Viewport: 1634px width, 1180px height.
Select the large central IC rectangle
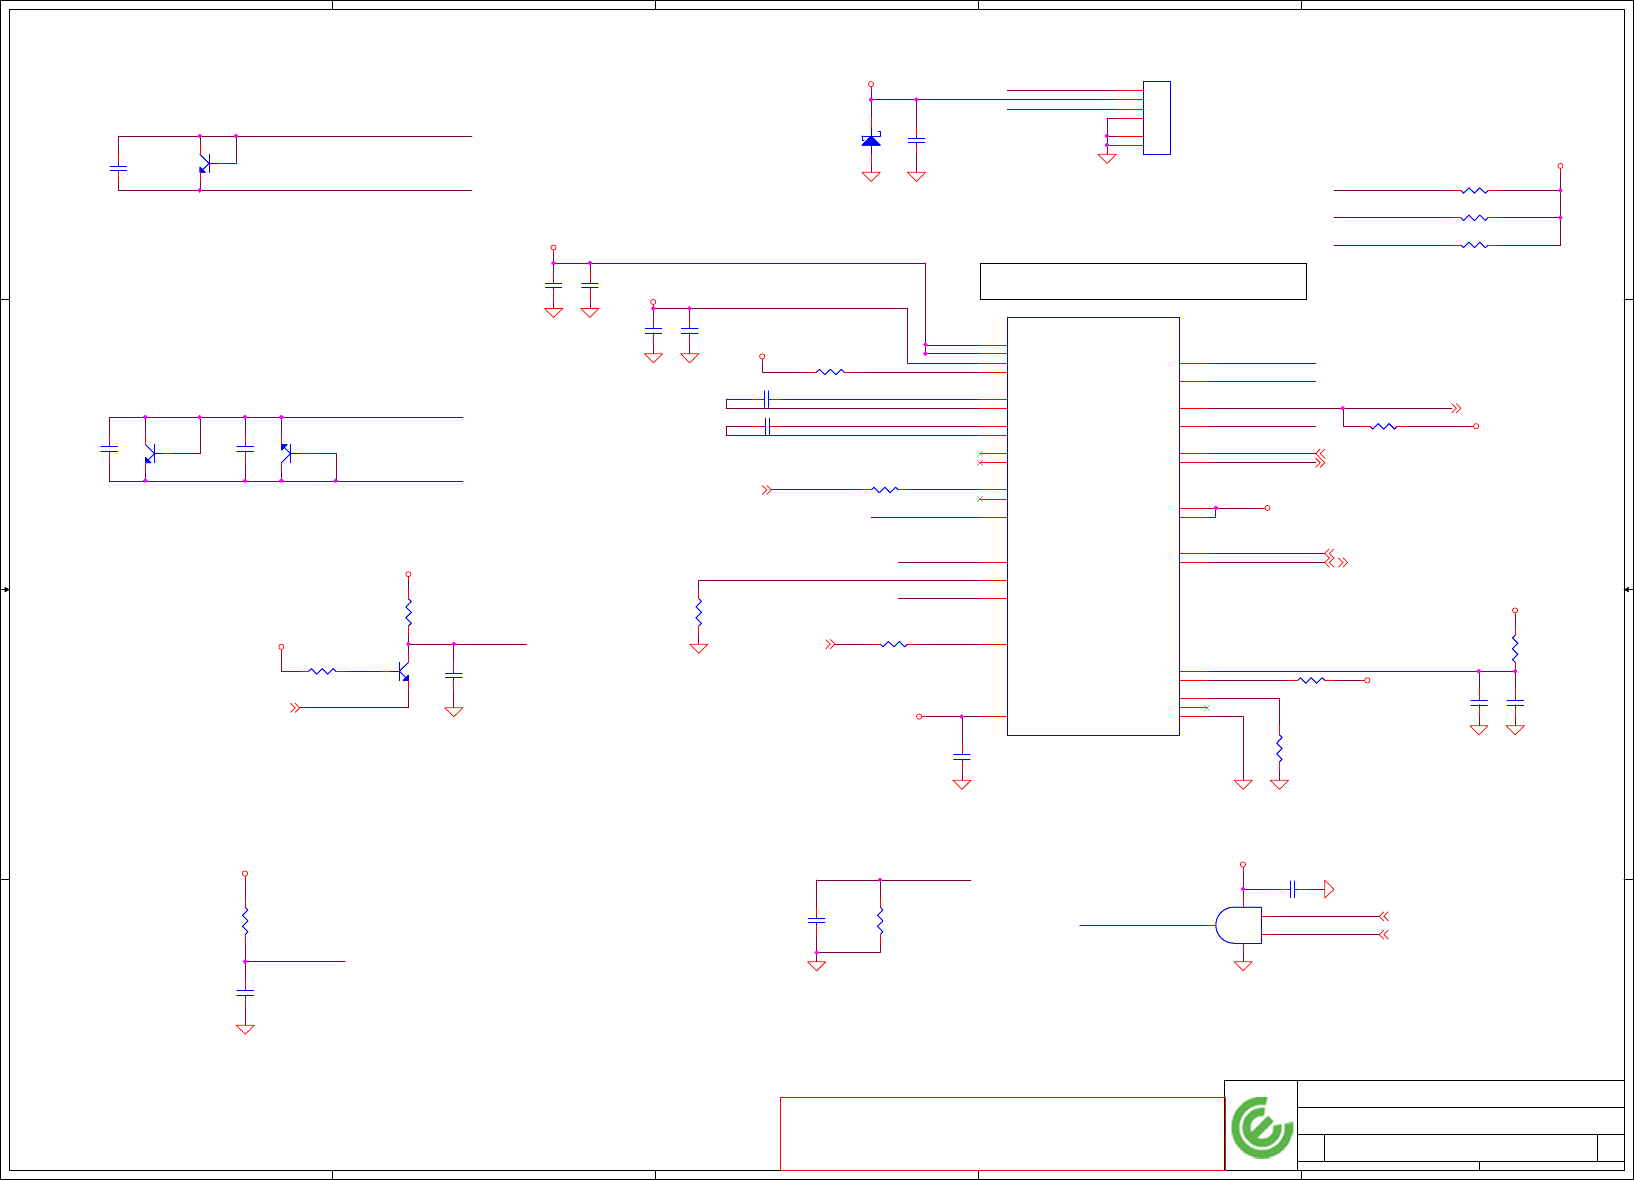1093,526
